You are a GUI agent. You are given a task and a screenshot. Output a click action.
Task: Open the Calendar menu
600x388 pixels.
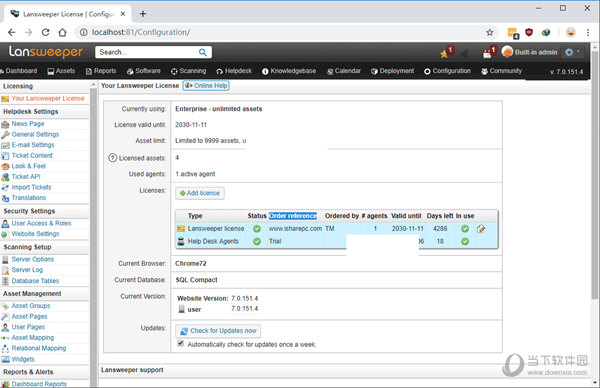click(344, 71)
